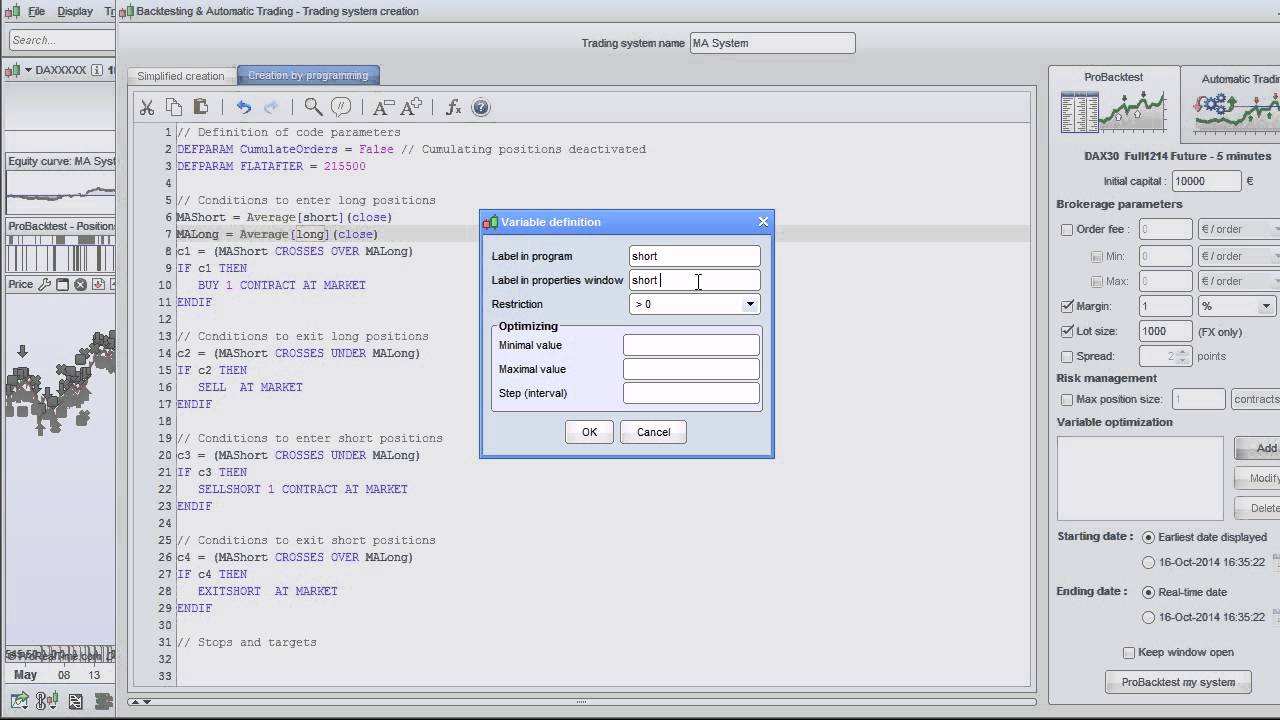Click the Minimal value input field

691,345
